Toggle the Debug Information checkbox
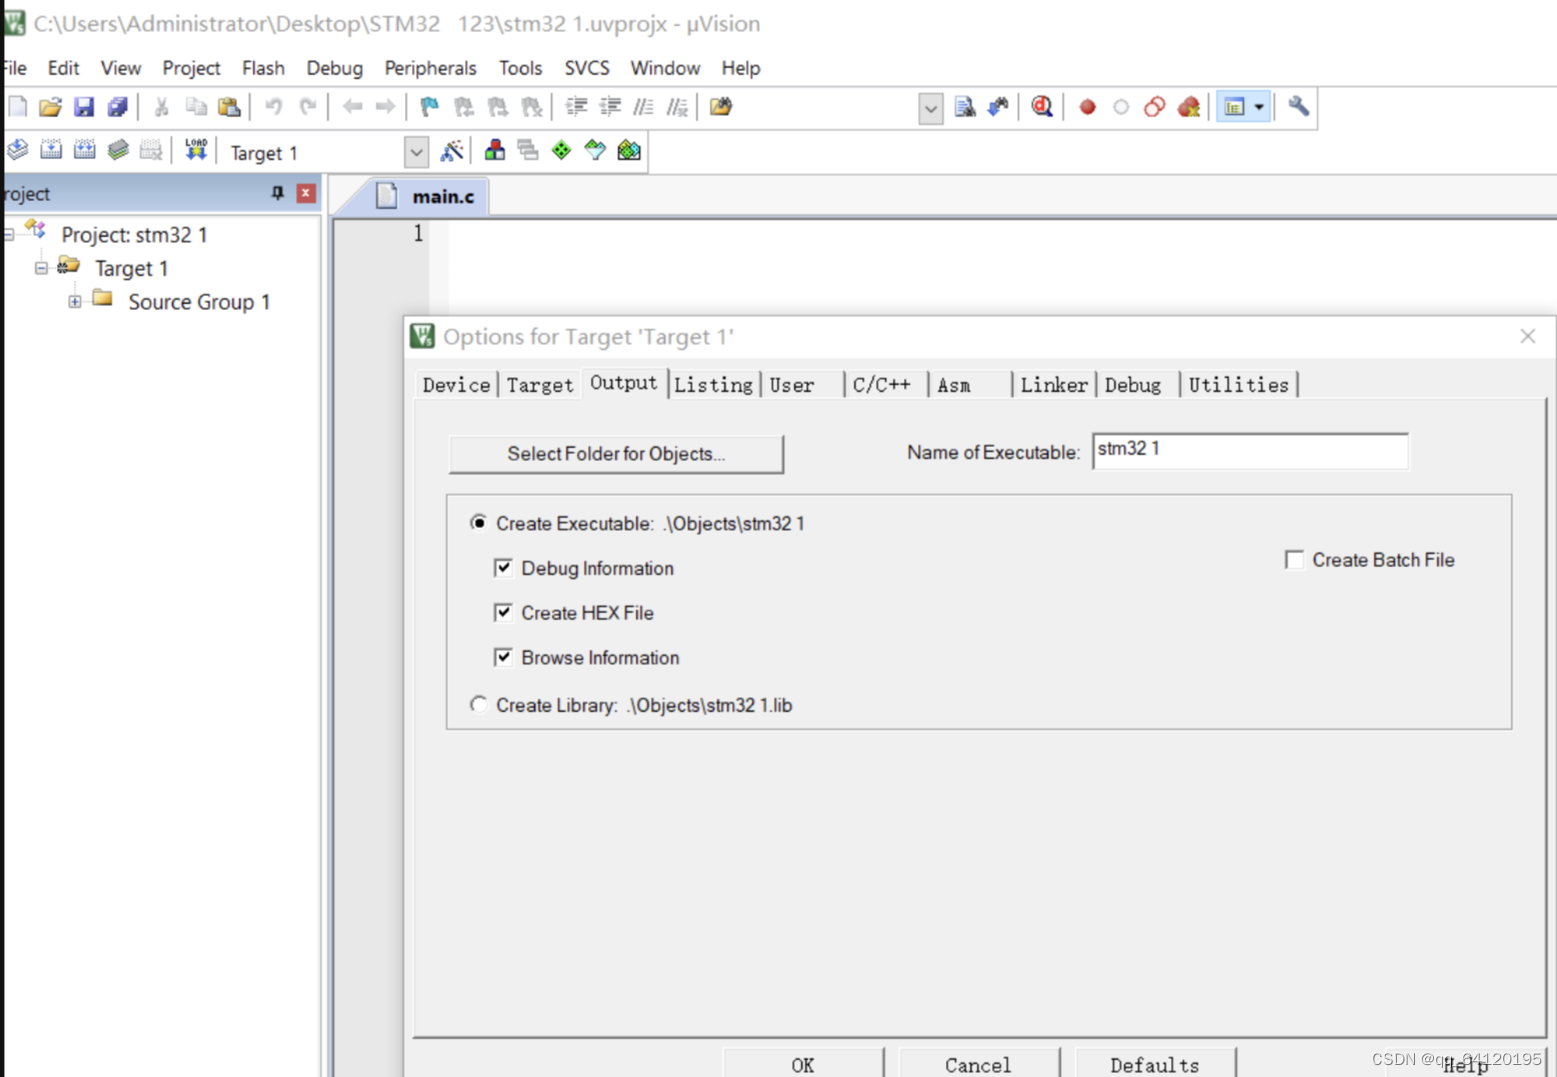Image resolution: width=1557 pixels, height=1077 pixels. tap(503, 568)
